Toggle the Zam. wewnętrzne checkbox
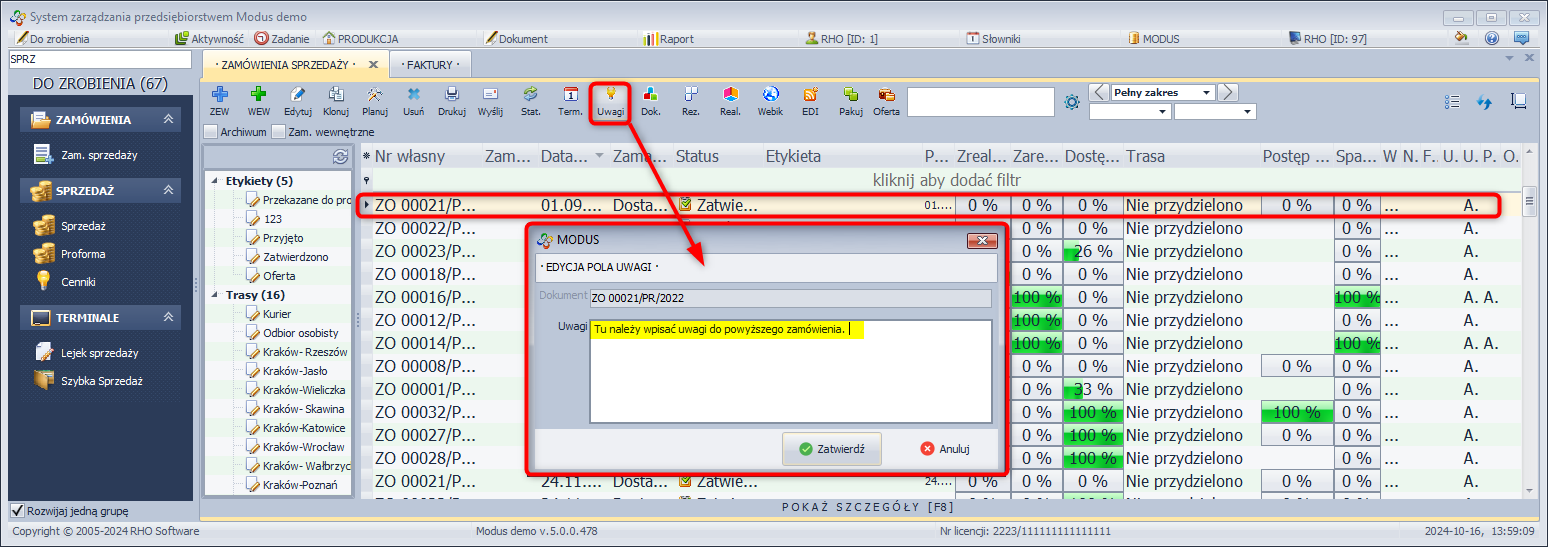Image resolution: width=1548 pixels, height=547 pixels. [278, 131]
